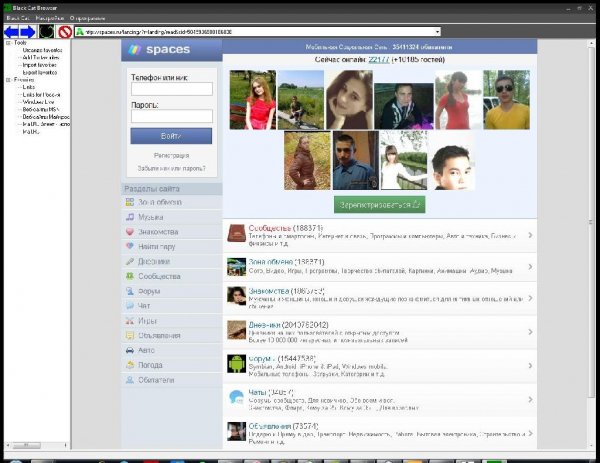Click the Объявления sidebar icon
Viewport: 600px width, 463px height.
130,335
